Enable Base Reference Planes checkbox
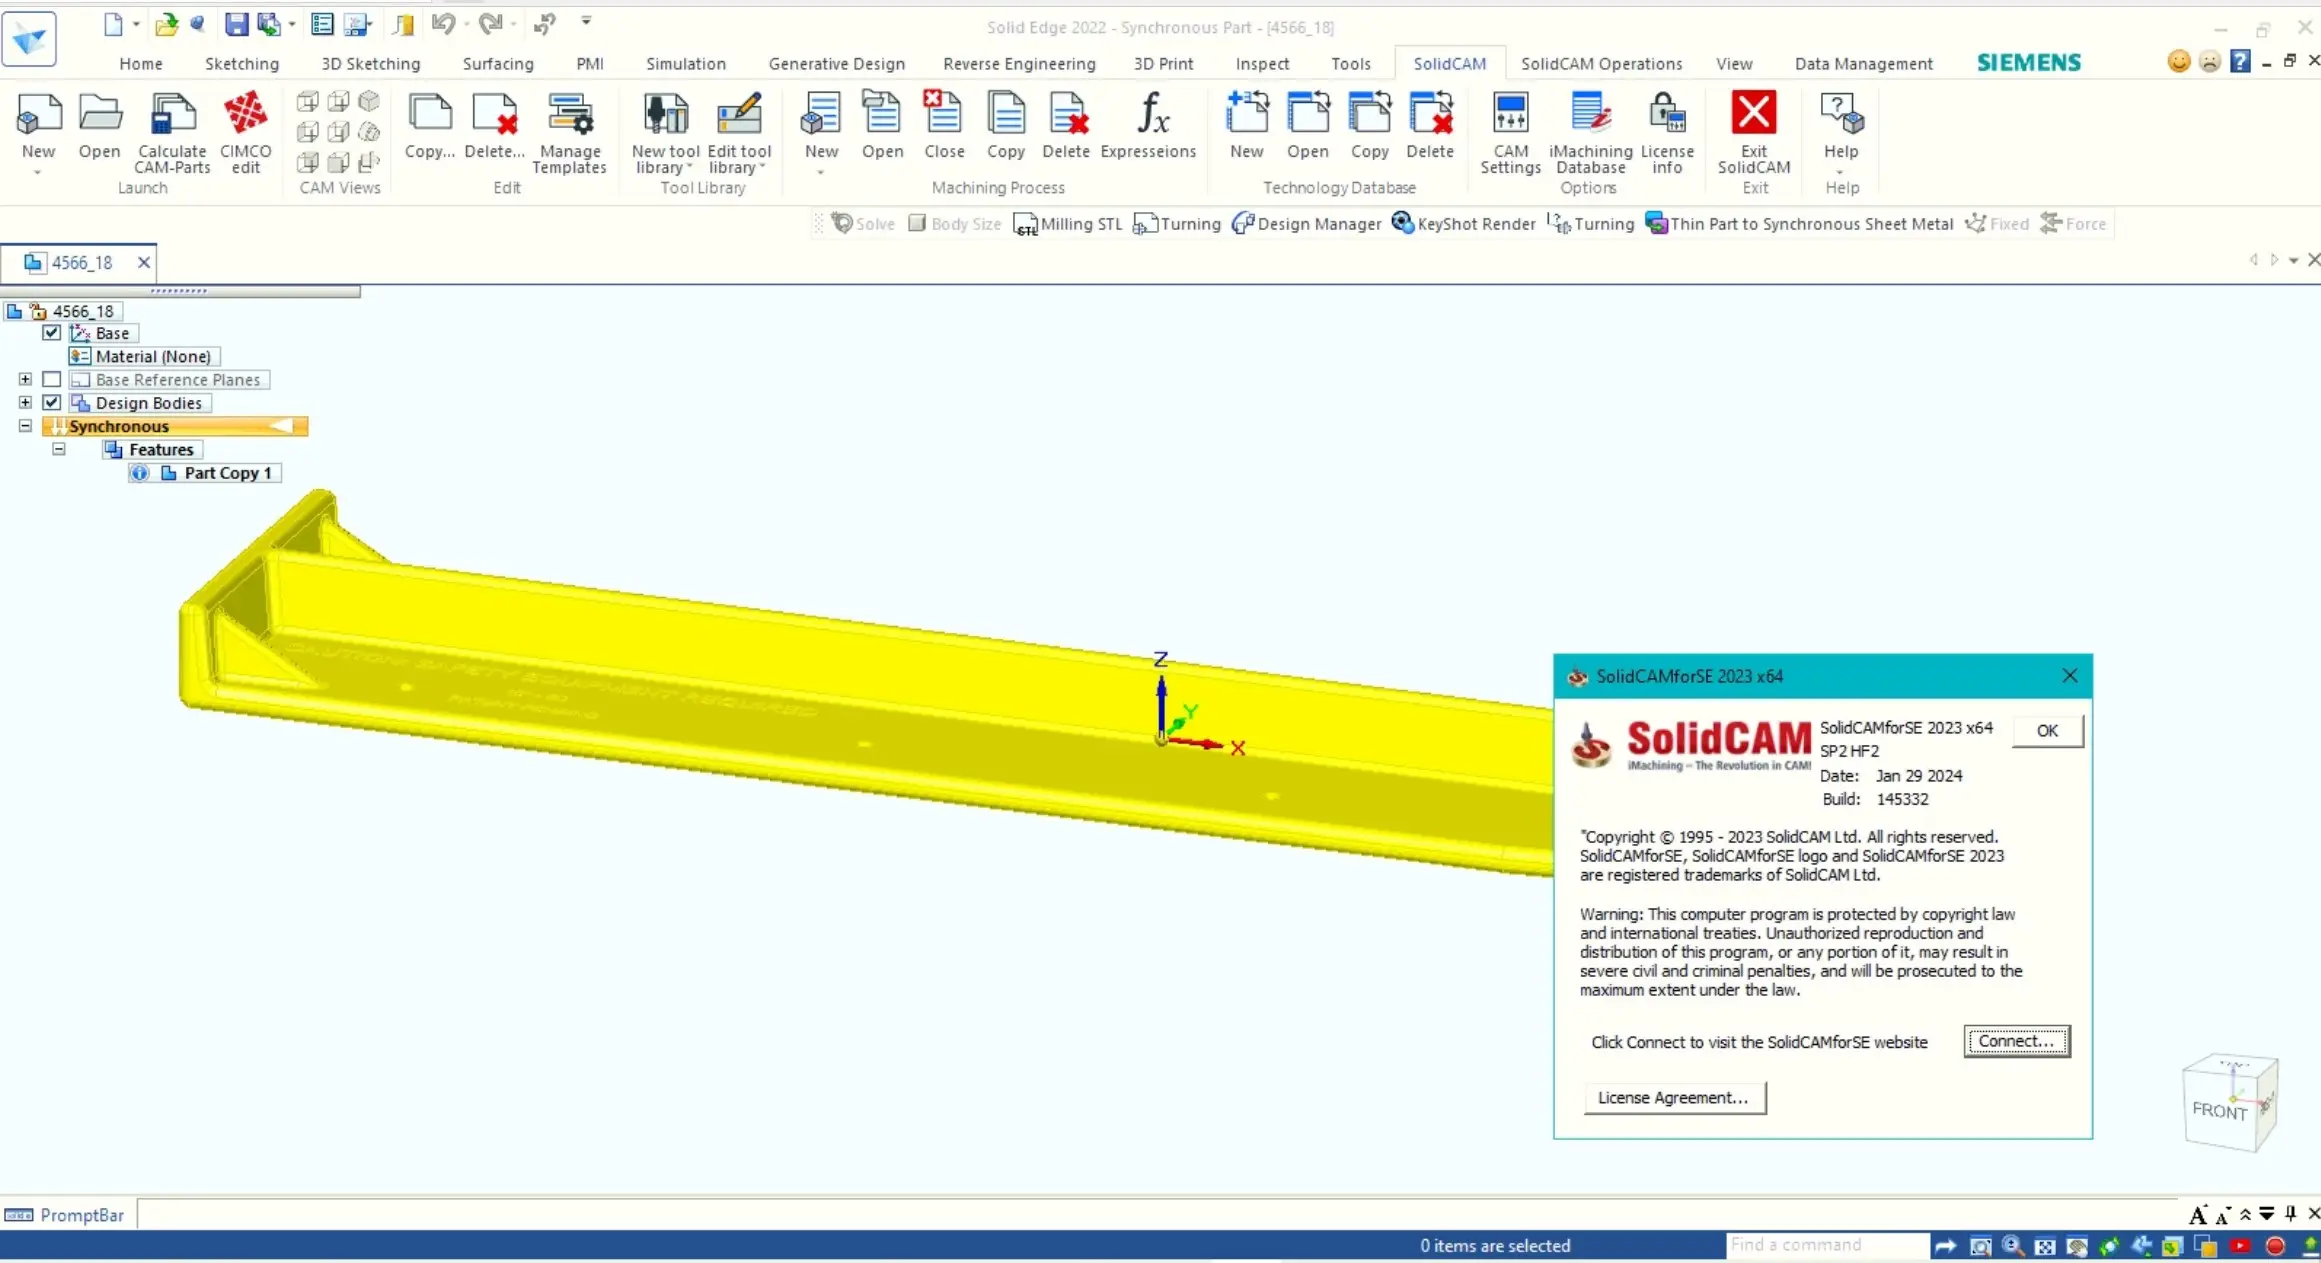The image size is (2321, 1263). [x=52, y=380]
